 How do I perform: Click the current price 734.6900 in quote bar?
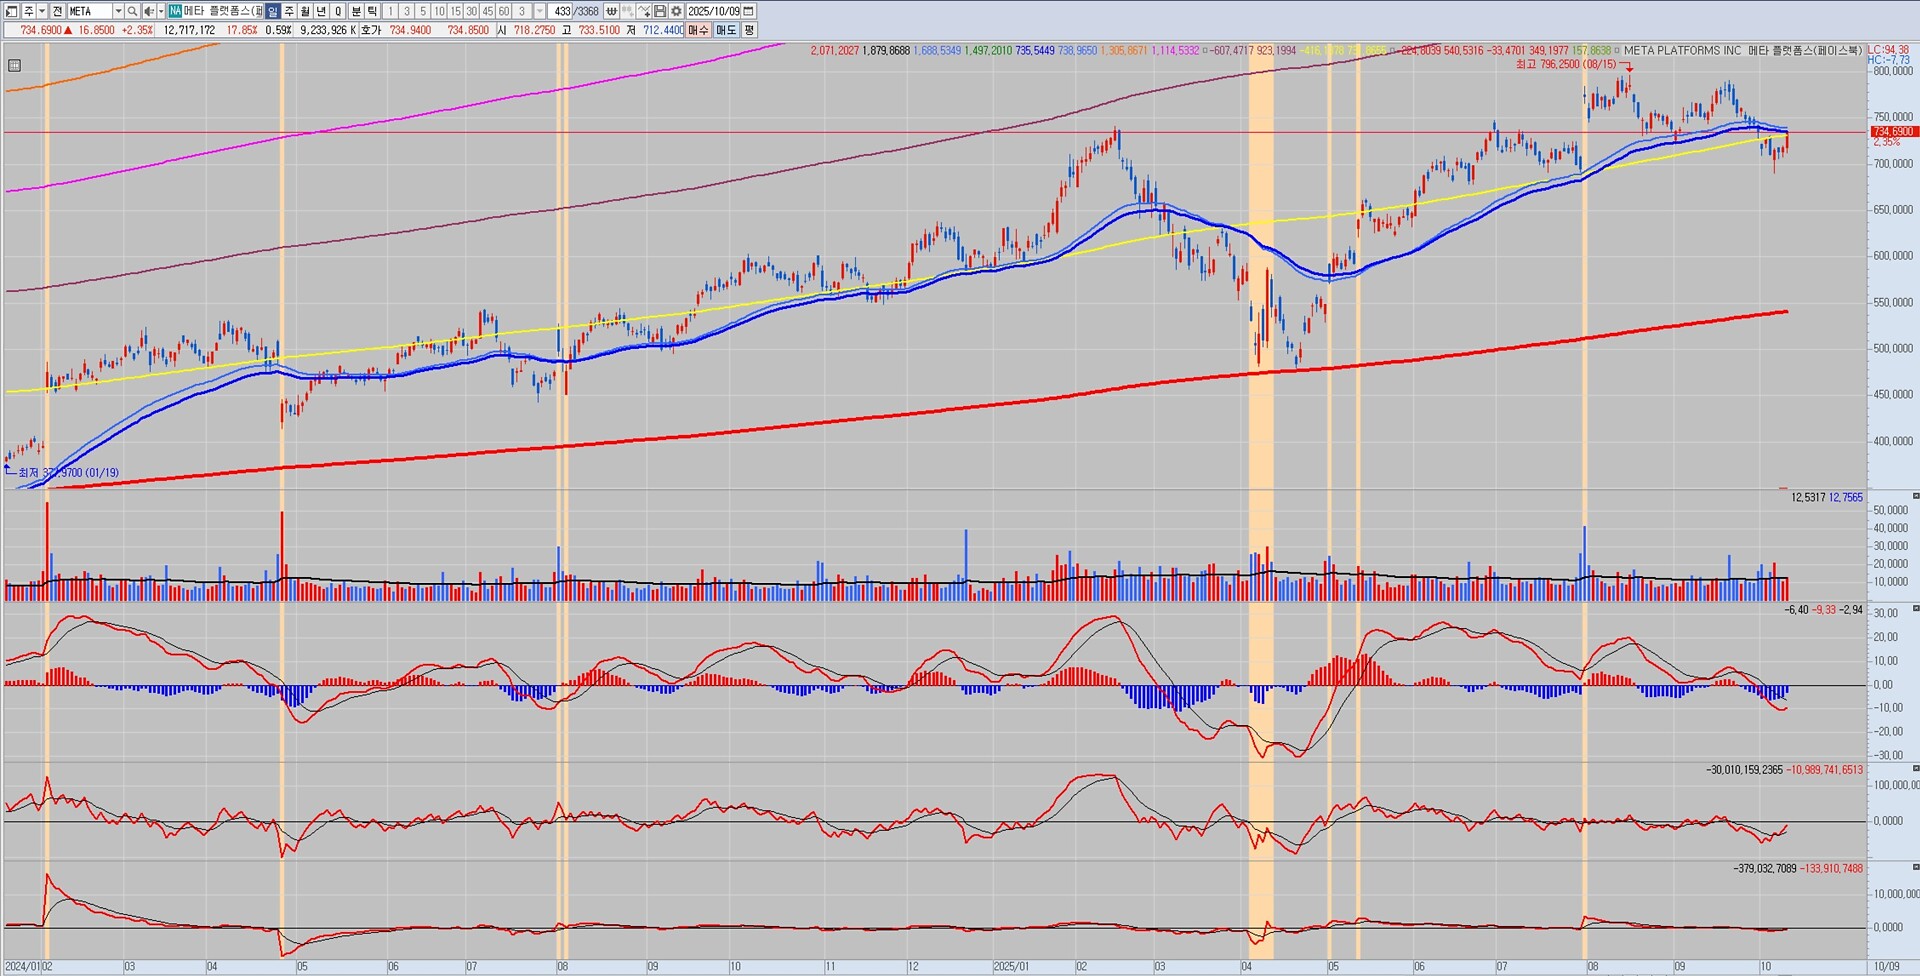41,30
